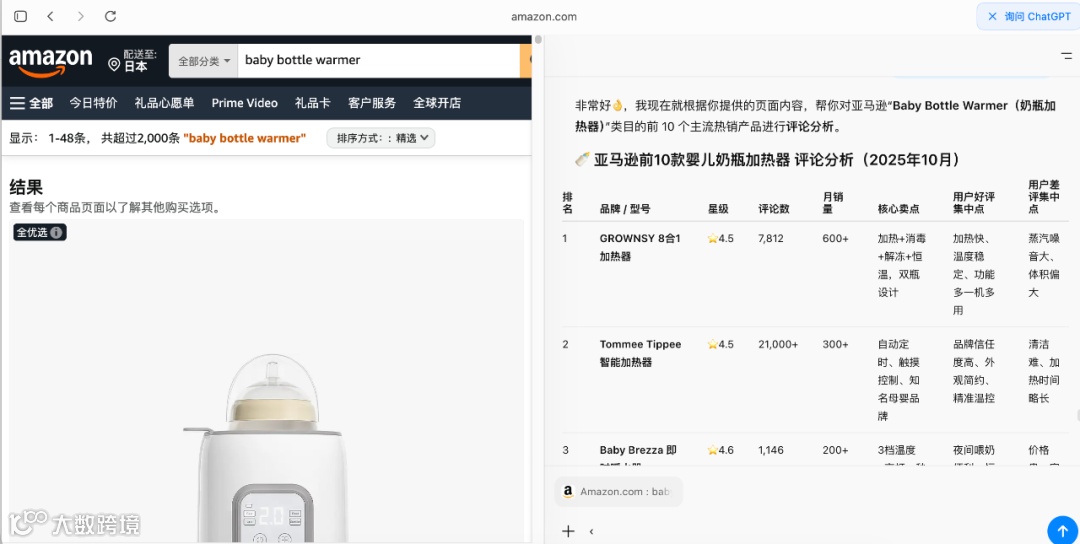Click the Amazon.com page attachment chip
Image resolution: width=1080 pixels, height=544 pixels.
coord(619,492)
